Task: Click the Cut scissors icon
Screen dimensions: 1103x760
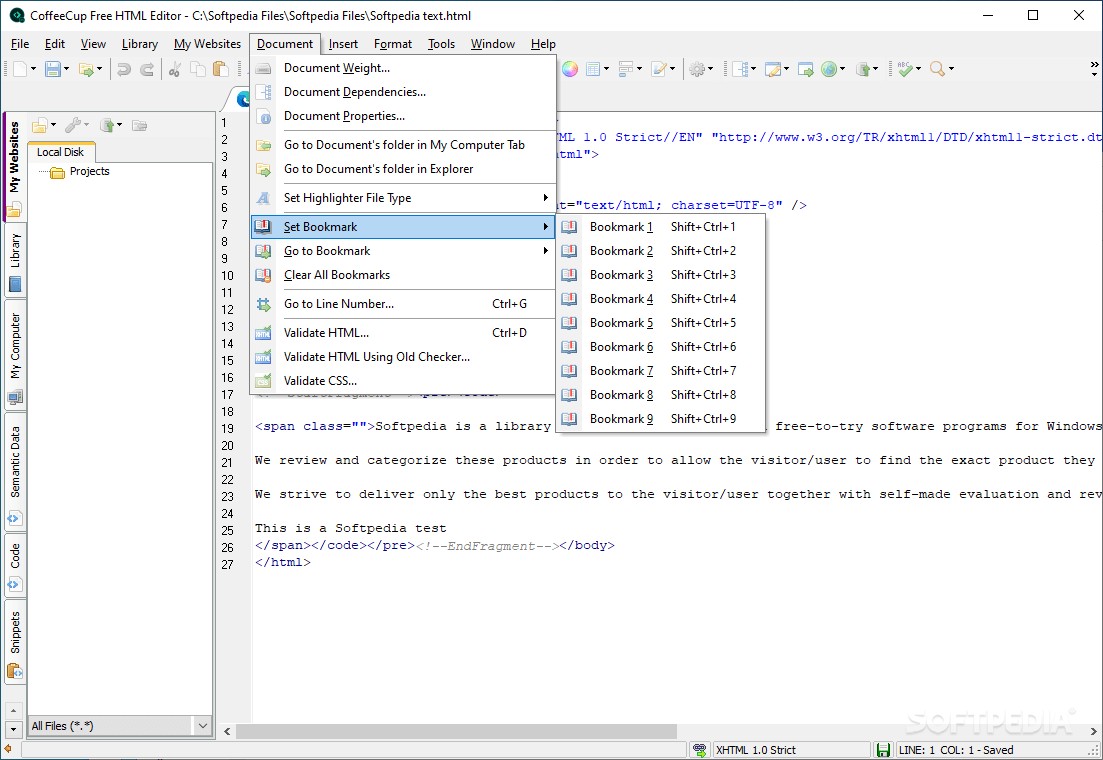Action: (x=175, y=69)
